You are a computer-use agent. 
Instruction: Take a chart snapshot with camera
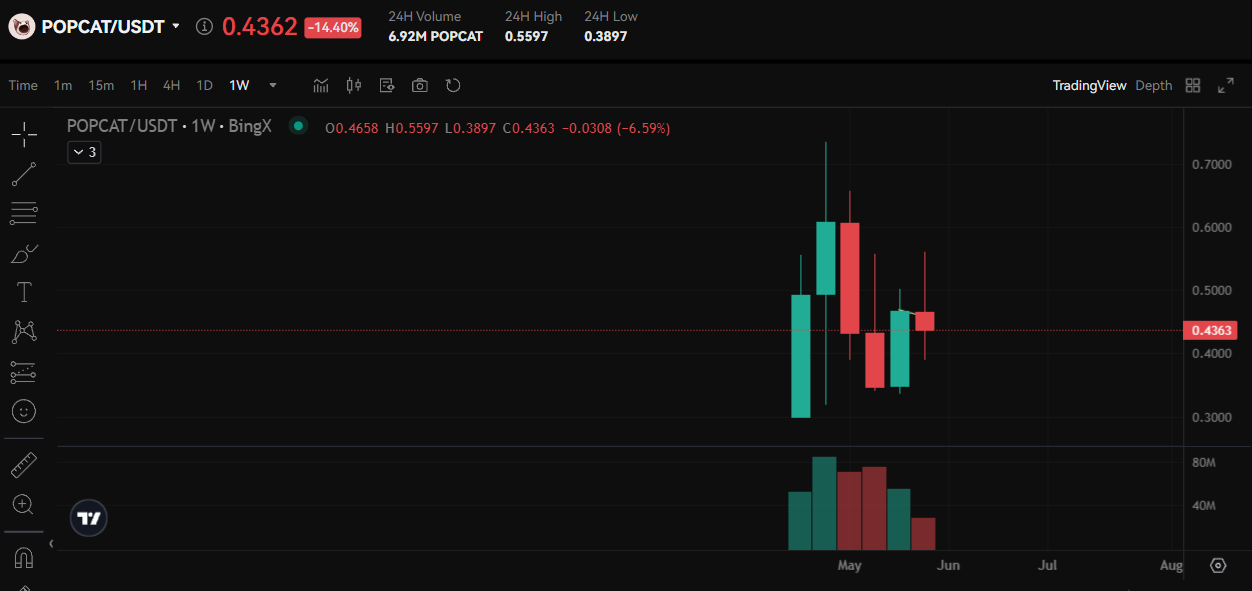[x=420, y=86]
